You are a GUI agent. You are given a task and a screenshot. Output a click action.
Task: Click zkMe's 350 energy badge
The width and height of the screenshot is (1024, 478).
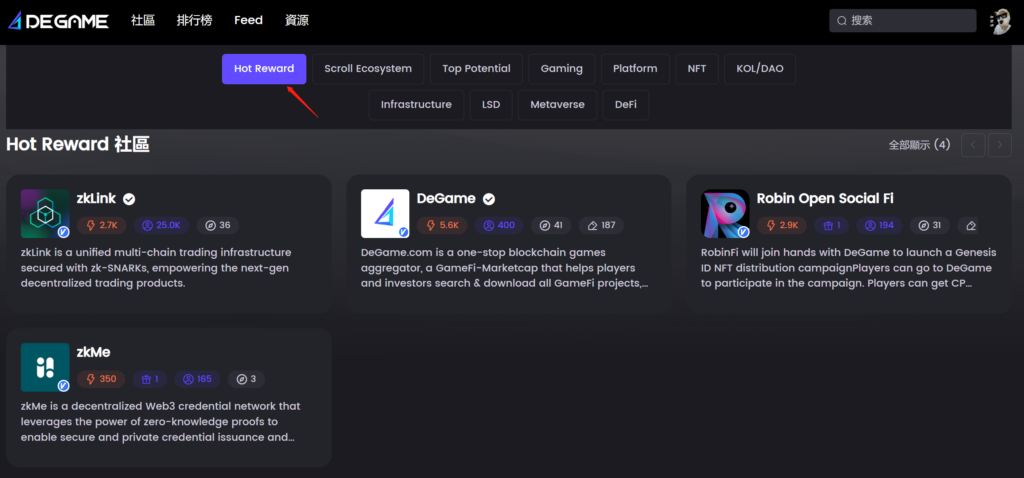(101, 379)
